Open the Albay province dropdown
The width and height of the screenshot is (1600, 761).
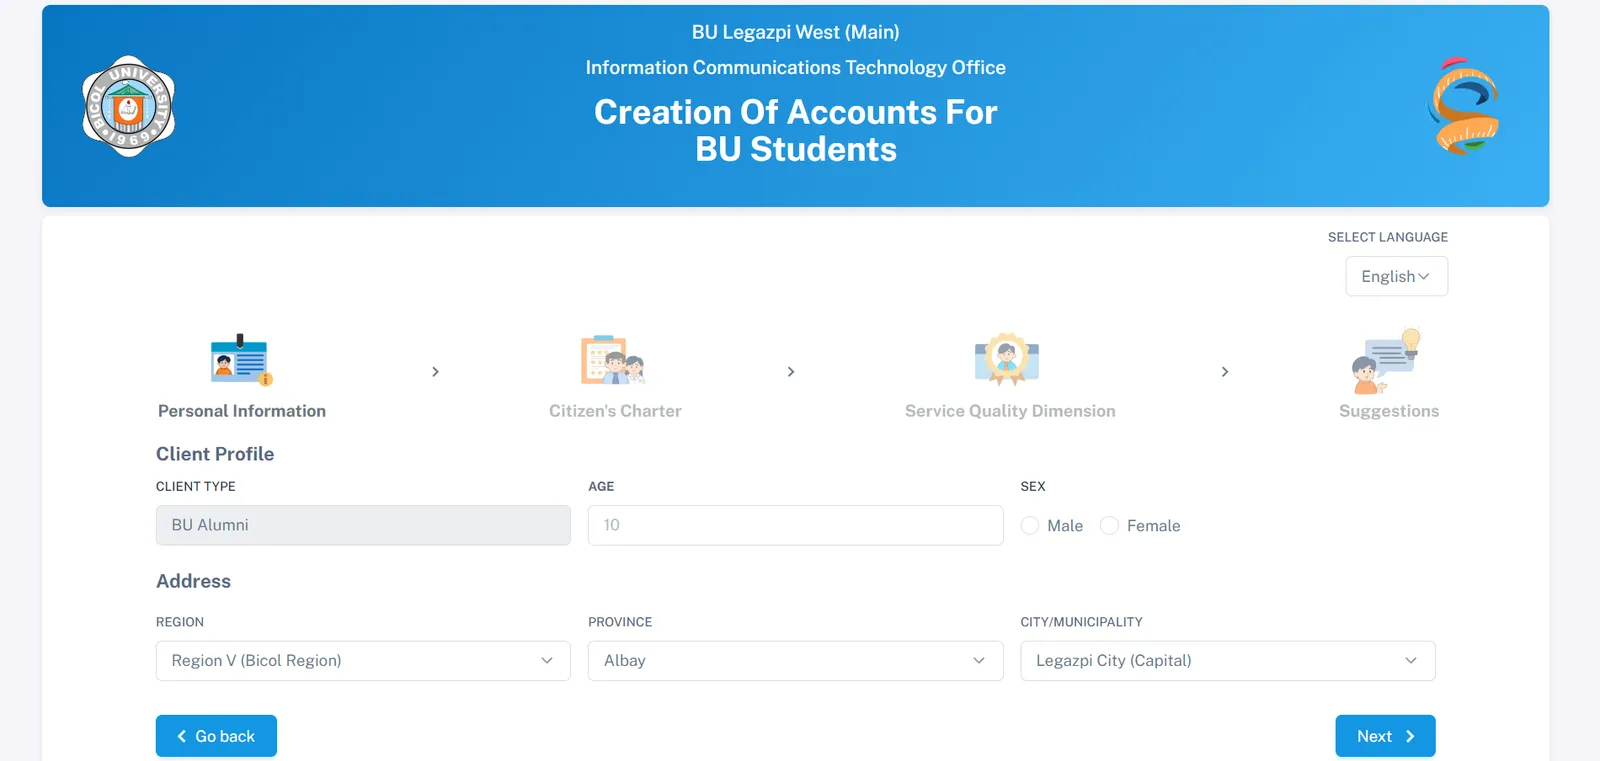click(x=795, y=661)
